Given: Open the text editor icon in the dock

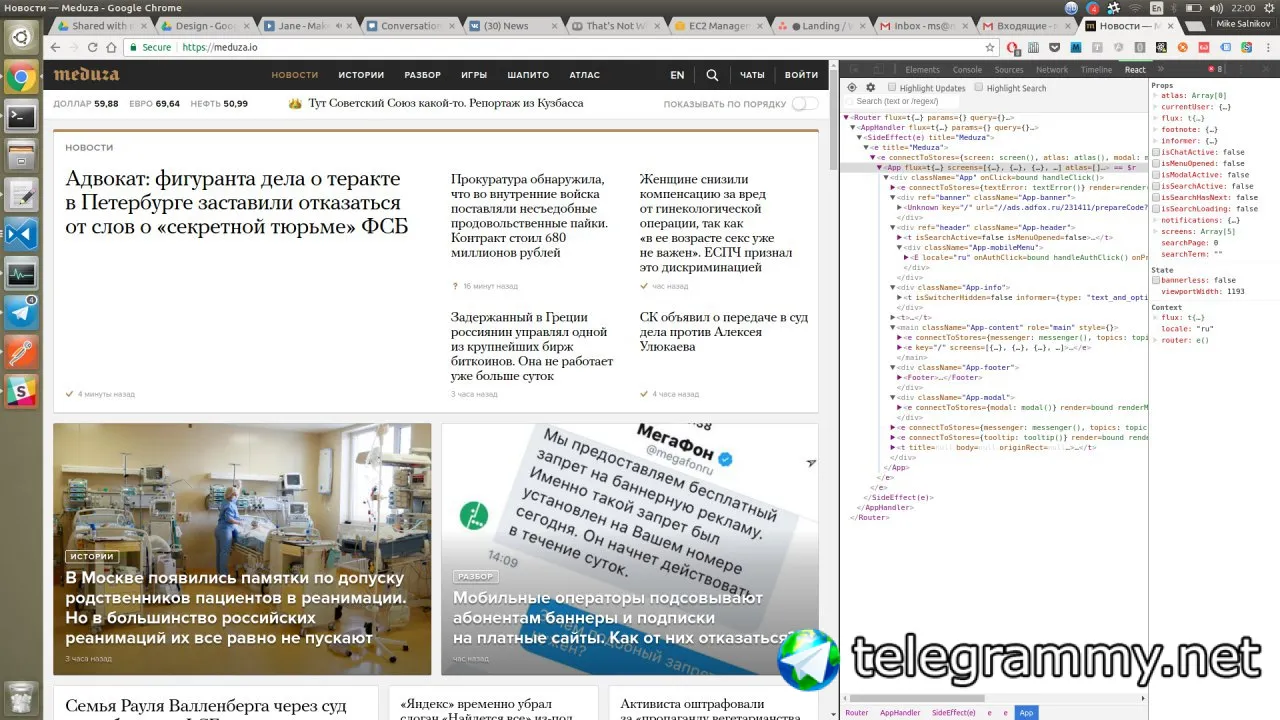Looking at the screenshot, I should [x=21, y=194].
